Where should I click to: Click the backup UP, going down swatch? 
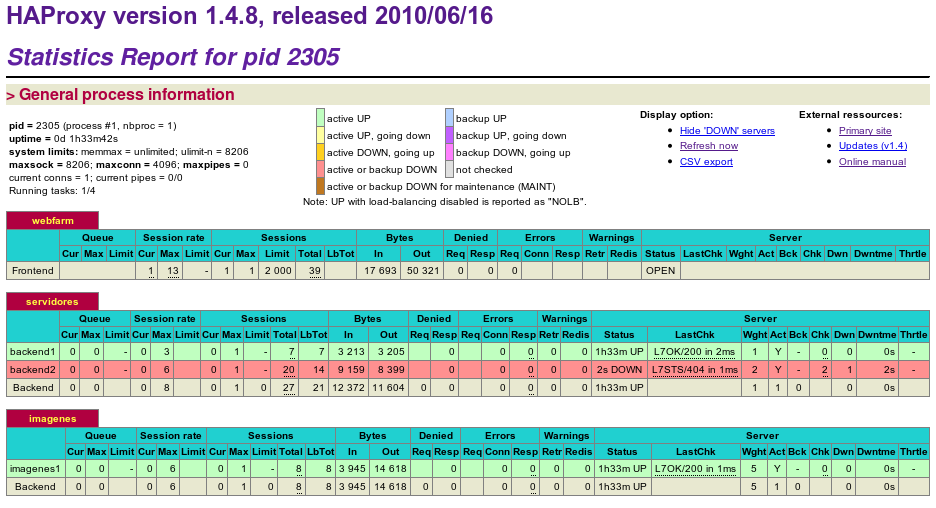click(x=449, y=136)
